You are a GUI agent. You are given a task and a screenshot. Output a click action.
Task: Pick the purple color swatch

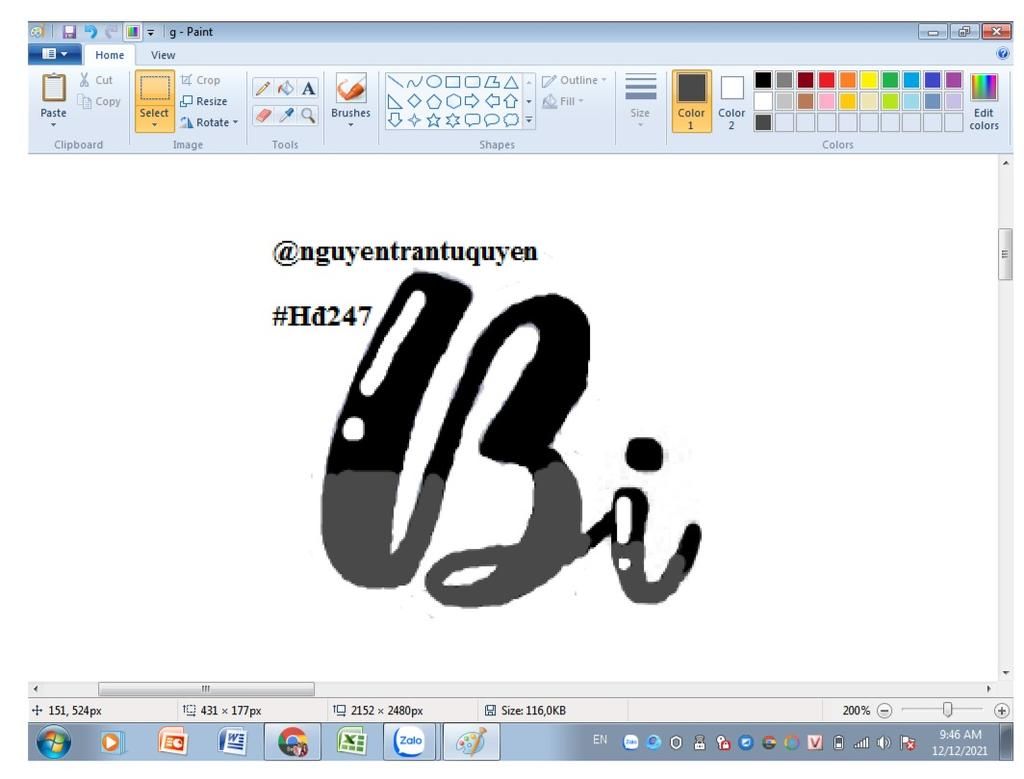coord(953,80)
